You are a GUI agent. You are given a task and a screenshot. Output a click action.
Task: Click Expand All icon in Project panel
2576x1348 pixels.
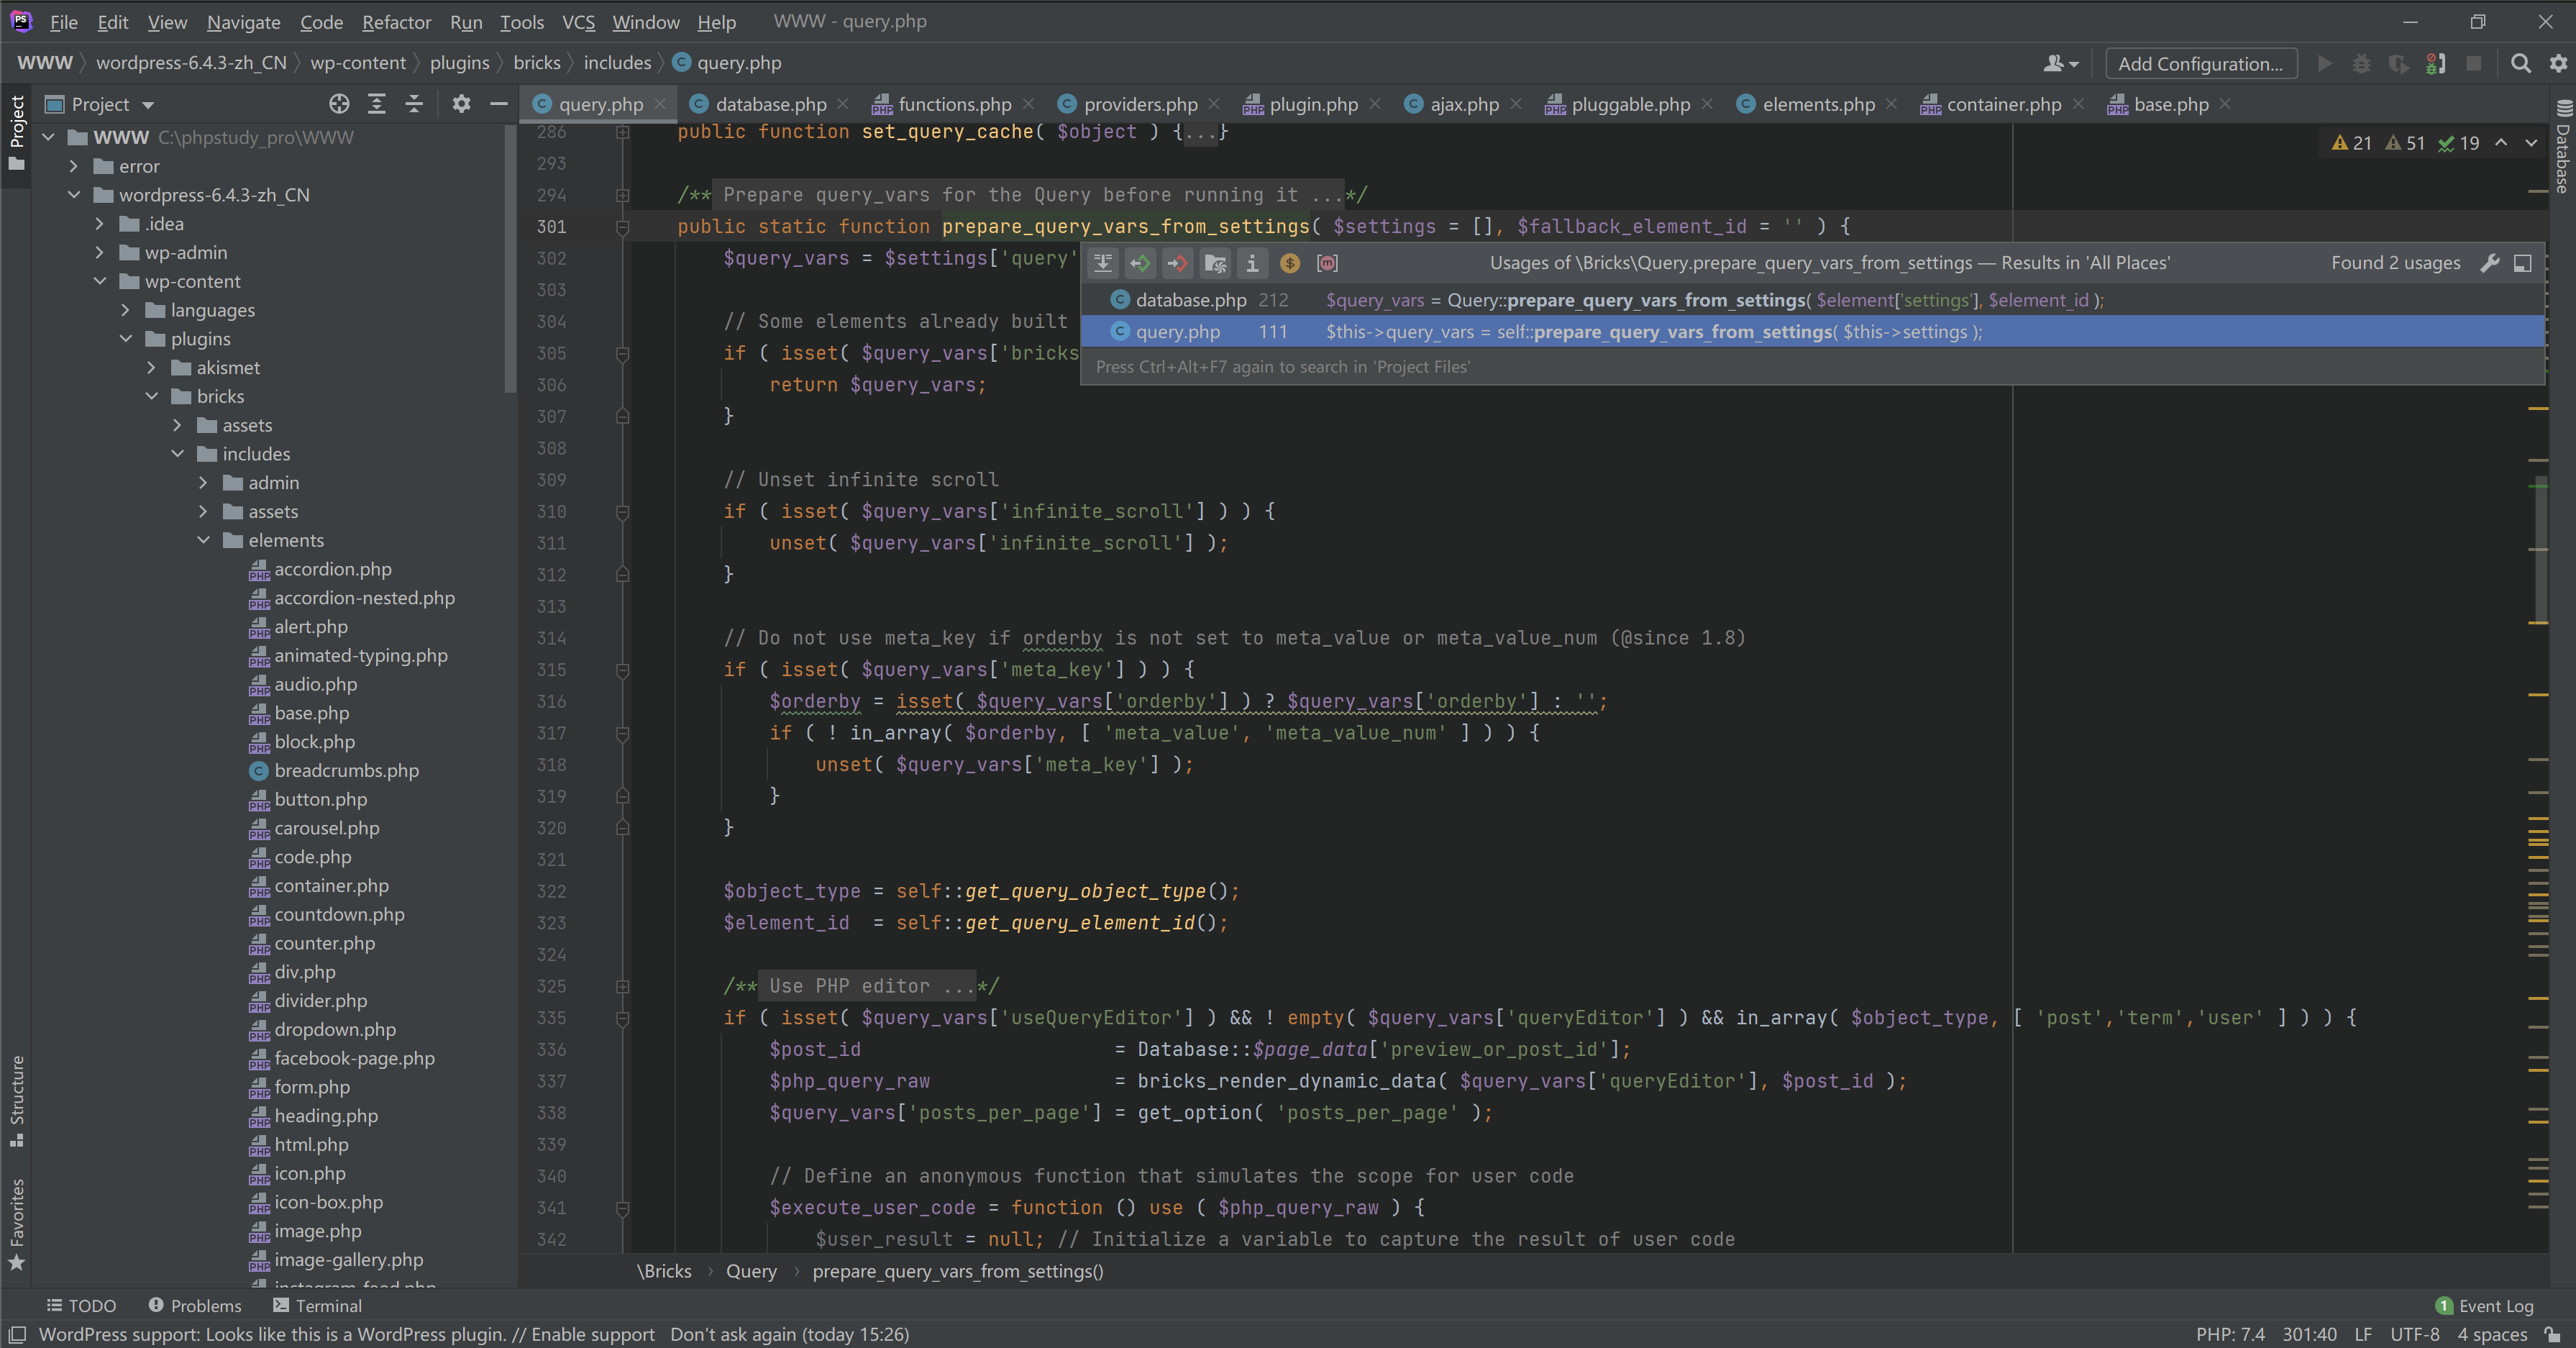pyautogui.click(x=377, y=104)
